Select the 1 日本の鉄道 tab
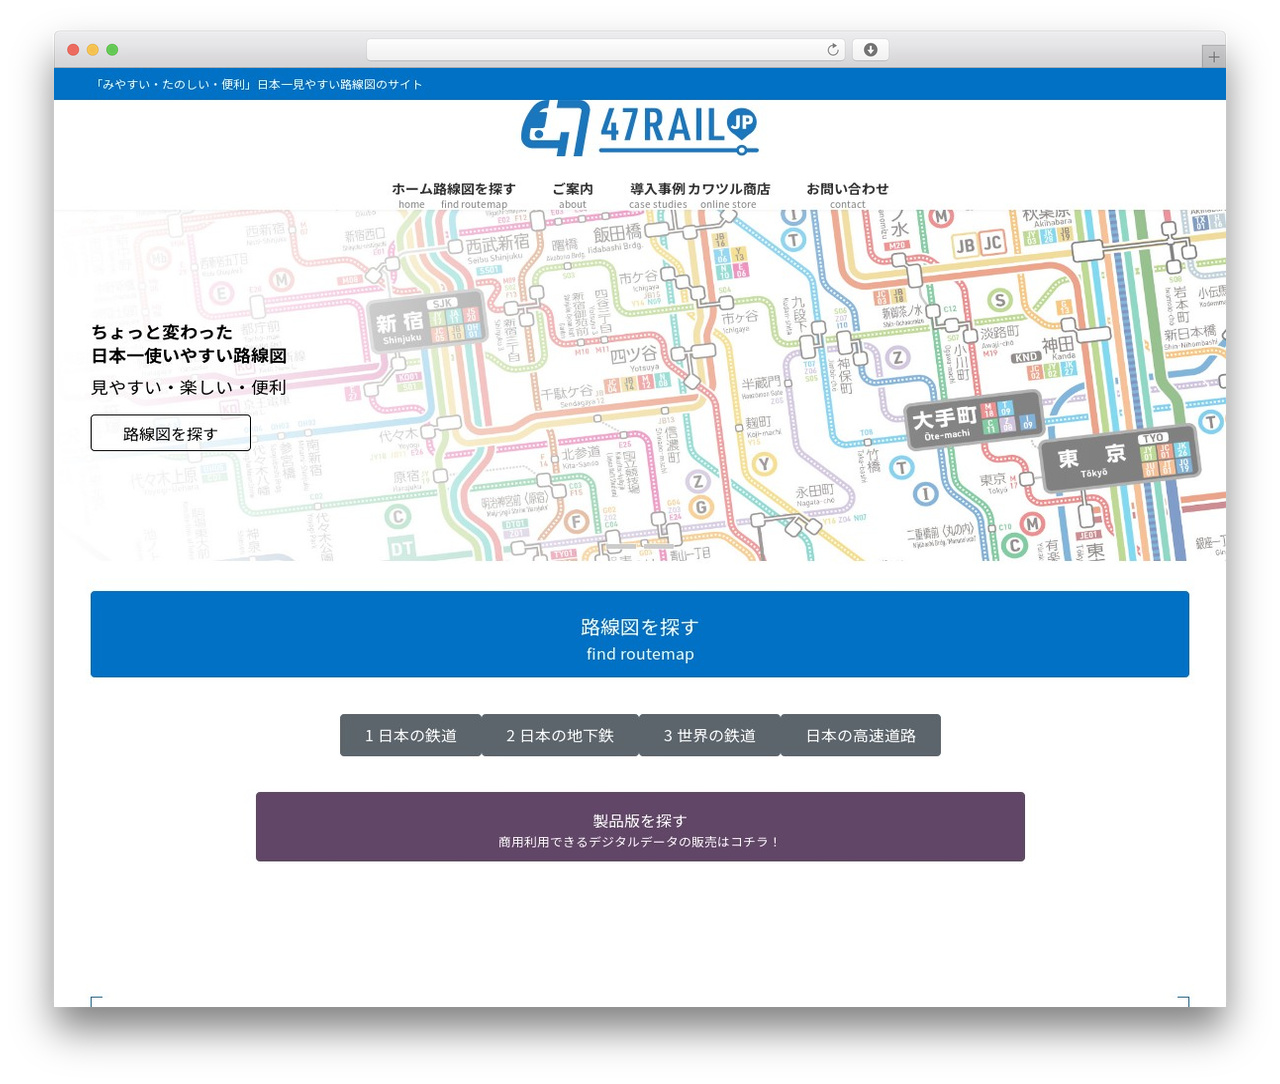Image resolution: width=1280 pixels, height=1084 pixels. (x=411, y=735)
